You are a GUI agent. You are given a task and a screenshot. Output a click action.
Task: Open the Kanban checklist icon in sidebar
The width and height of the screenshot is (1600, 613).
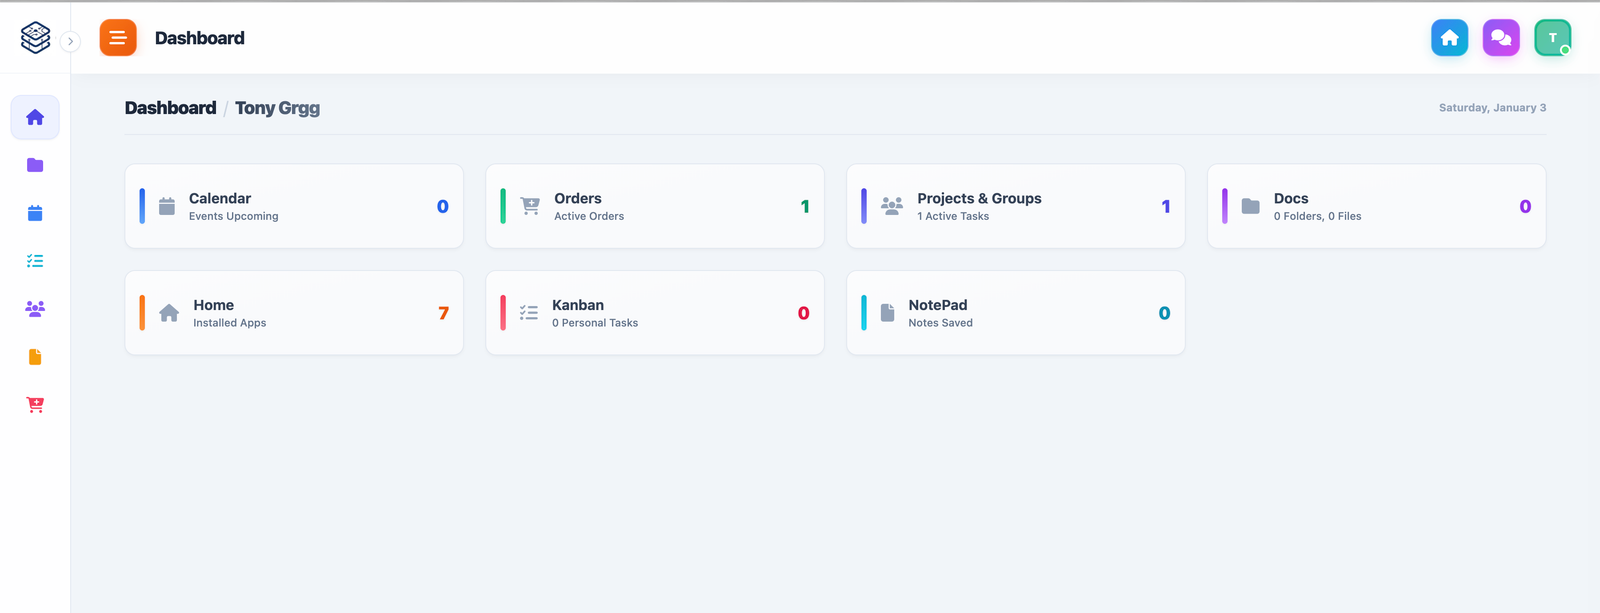(x=35, y=261)
